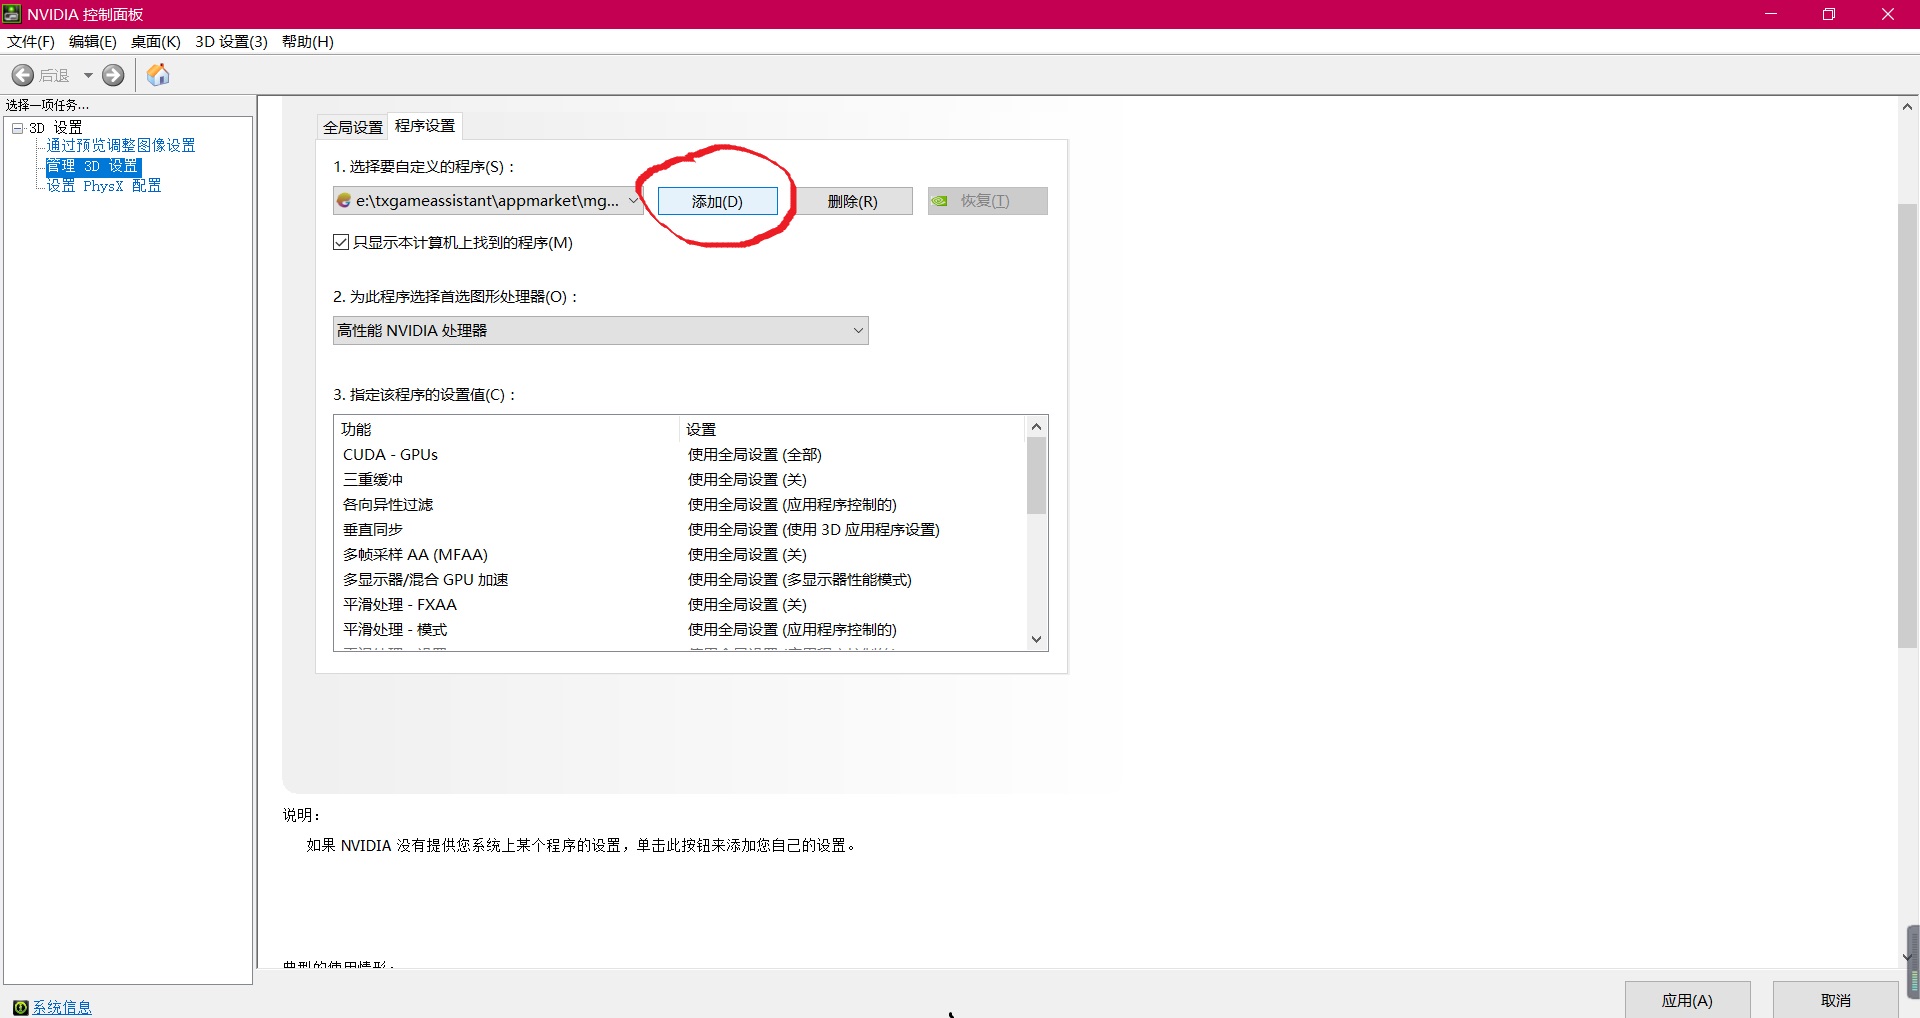Open the Home page icon
This screenshot has width=1920, height=1018.
click(x=158, y=75)
